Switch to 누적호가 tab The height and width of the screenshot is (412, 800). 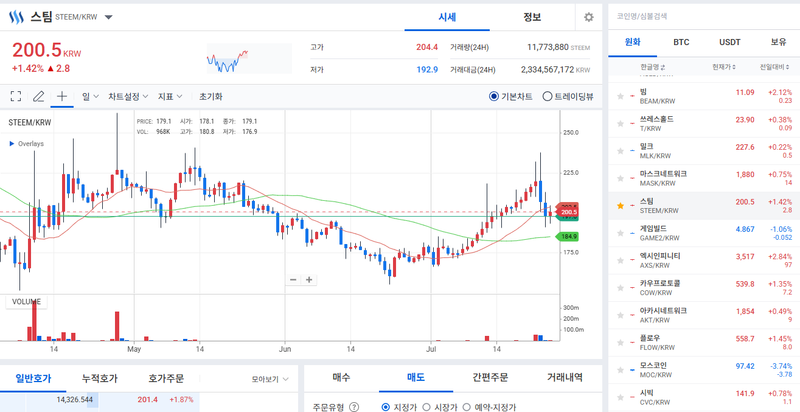[99, 378]
